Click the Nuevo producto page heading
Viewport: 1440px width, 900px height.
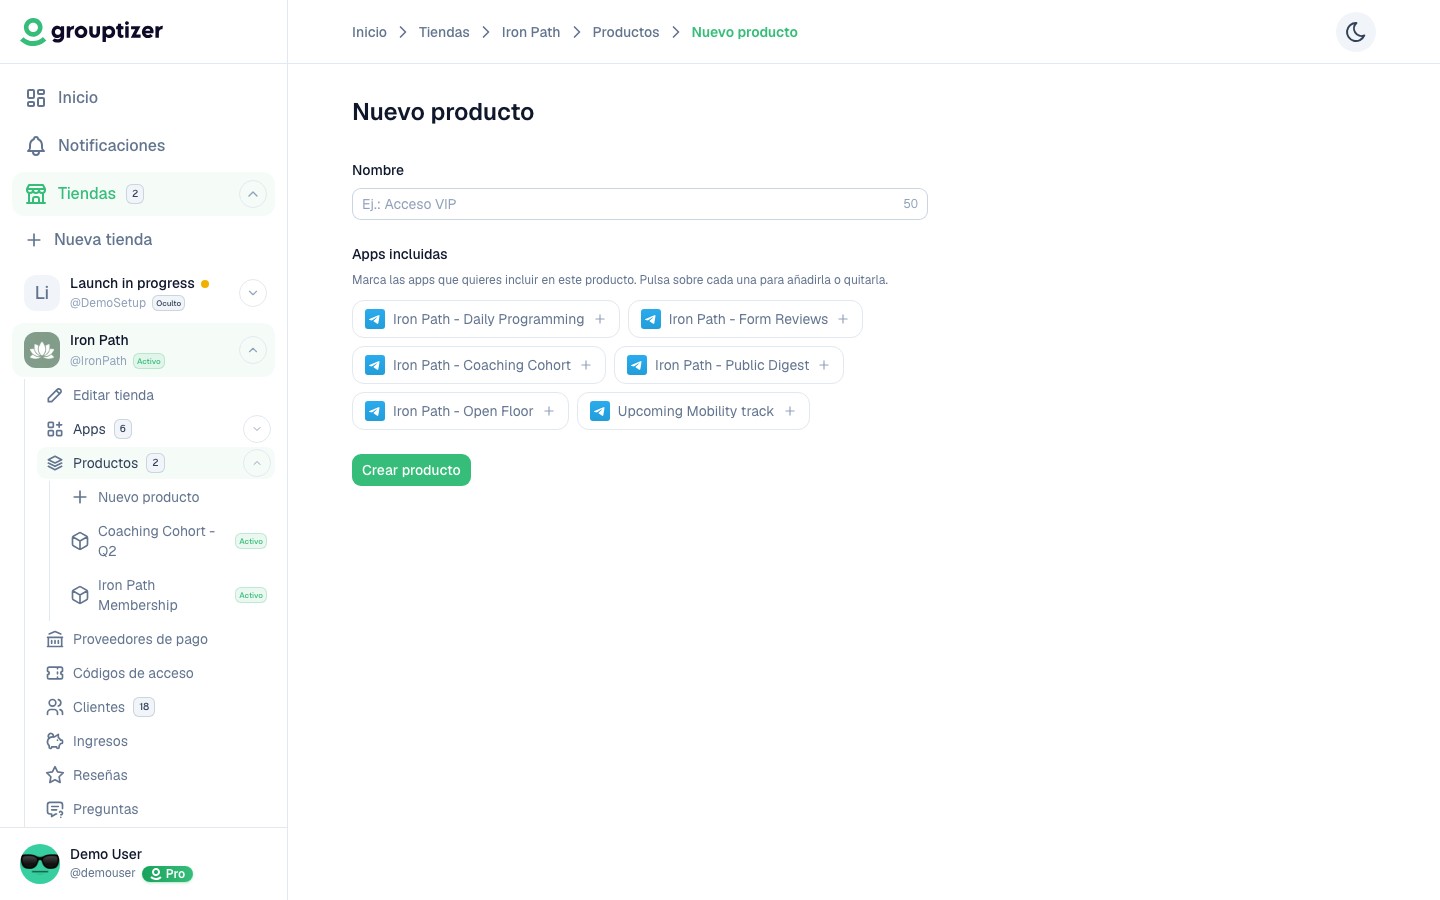pos(443,112)
